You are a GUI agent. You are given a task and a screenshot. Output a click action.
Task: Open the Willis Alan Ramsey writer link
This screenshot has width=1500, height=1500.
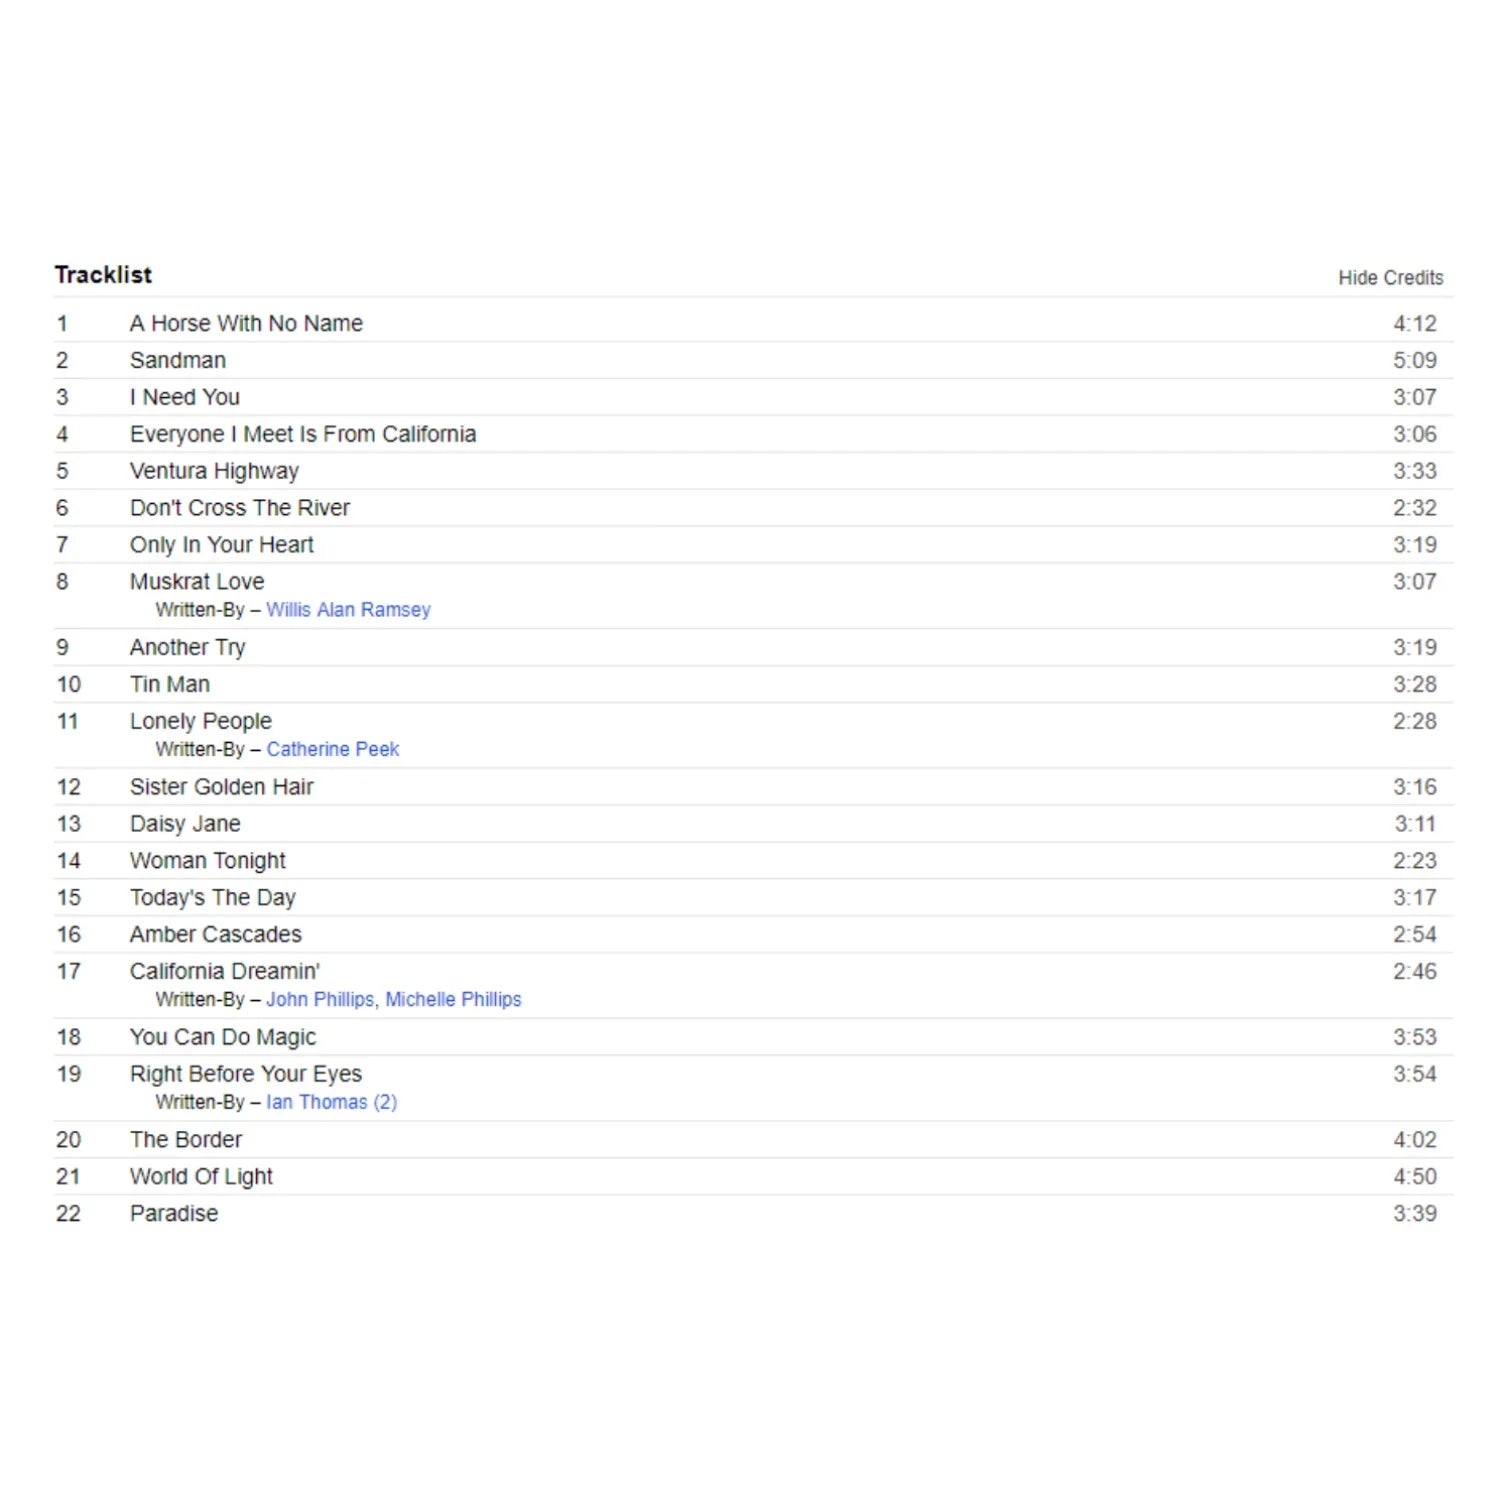(x=348, y=610)
